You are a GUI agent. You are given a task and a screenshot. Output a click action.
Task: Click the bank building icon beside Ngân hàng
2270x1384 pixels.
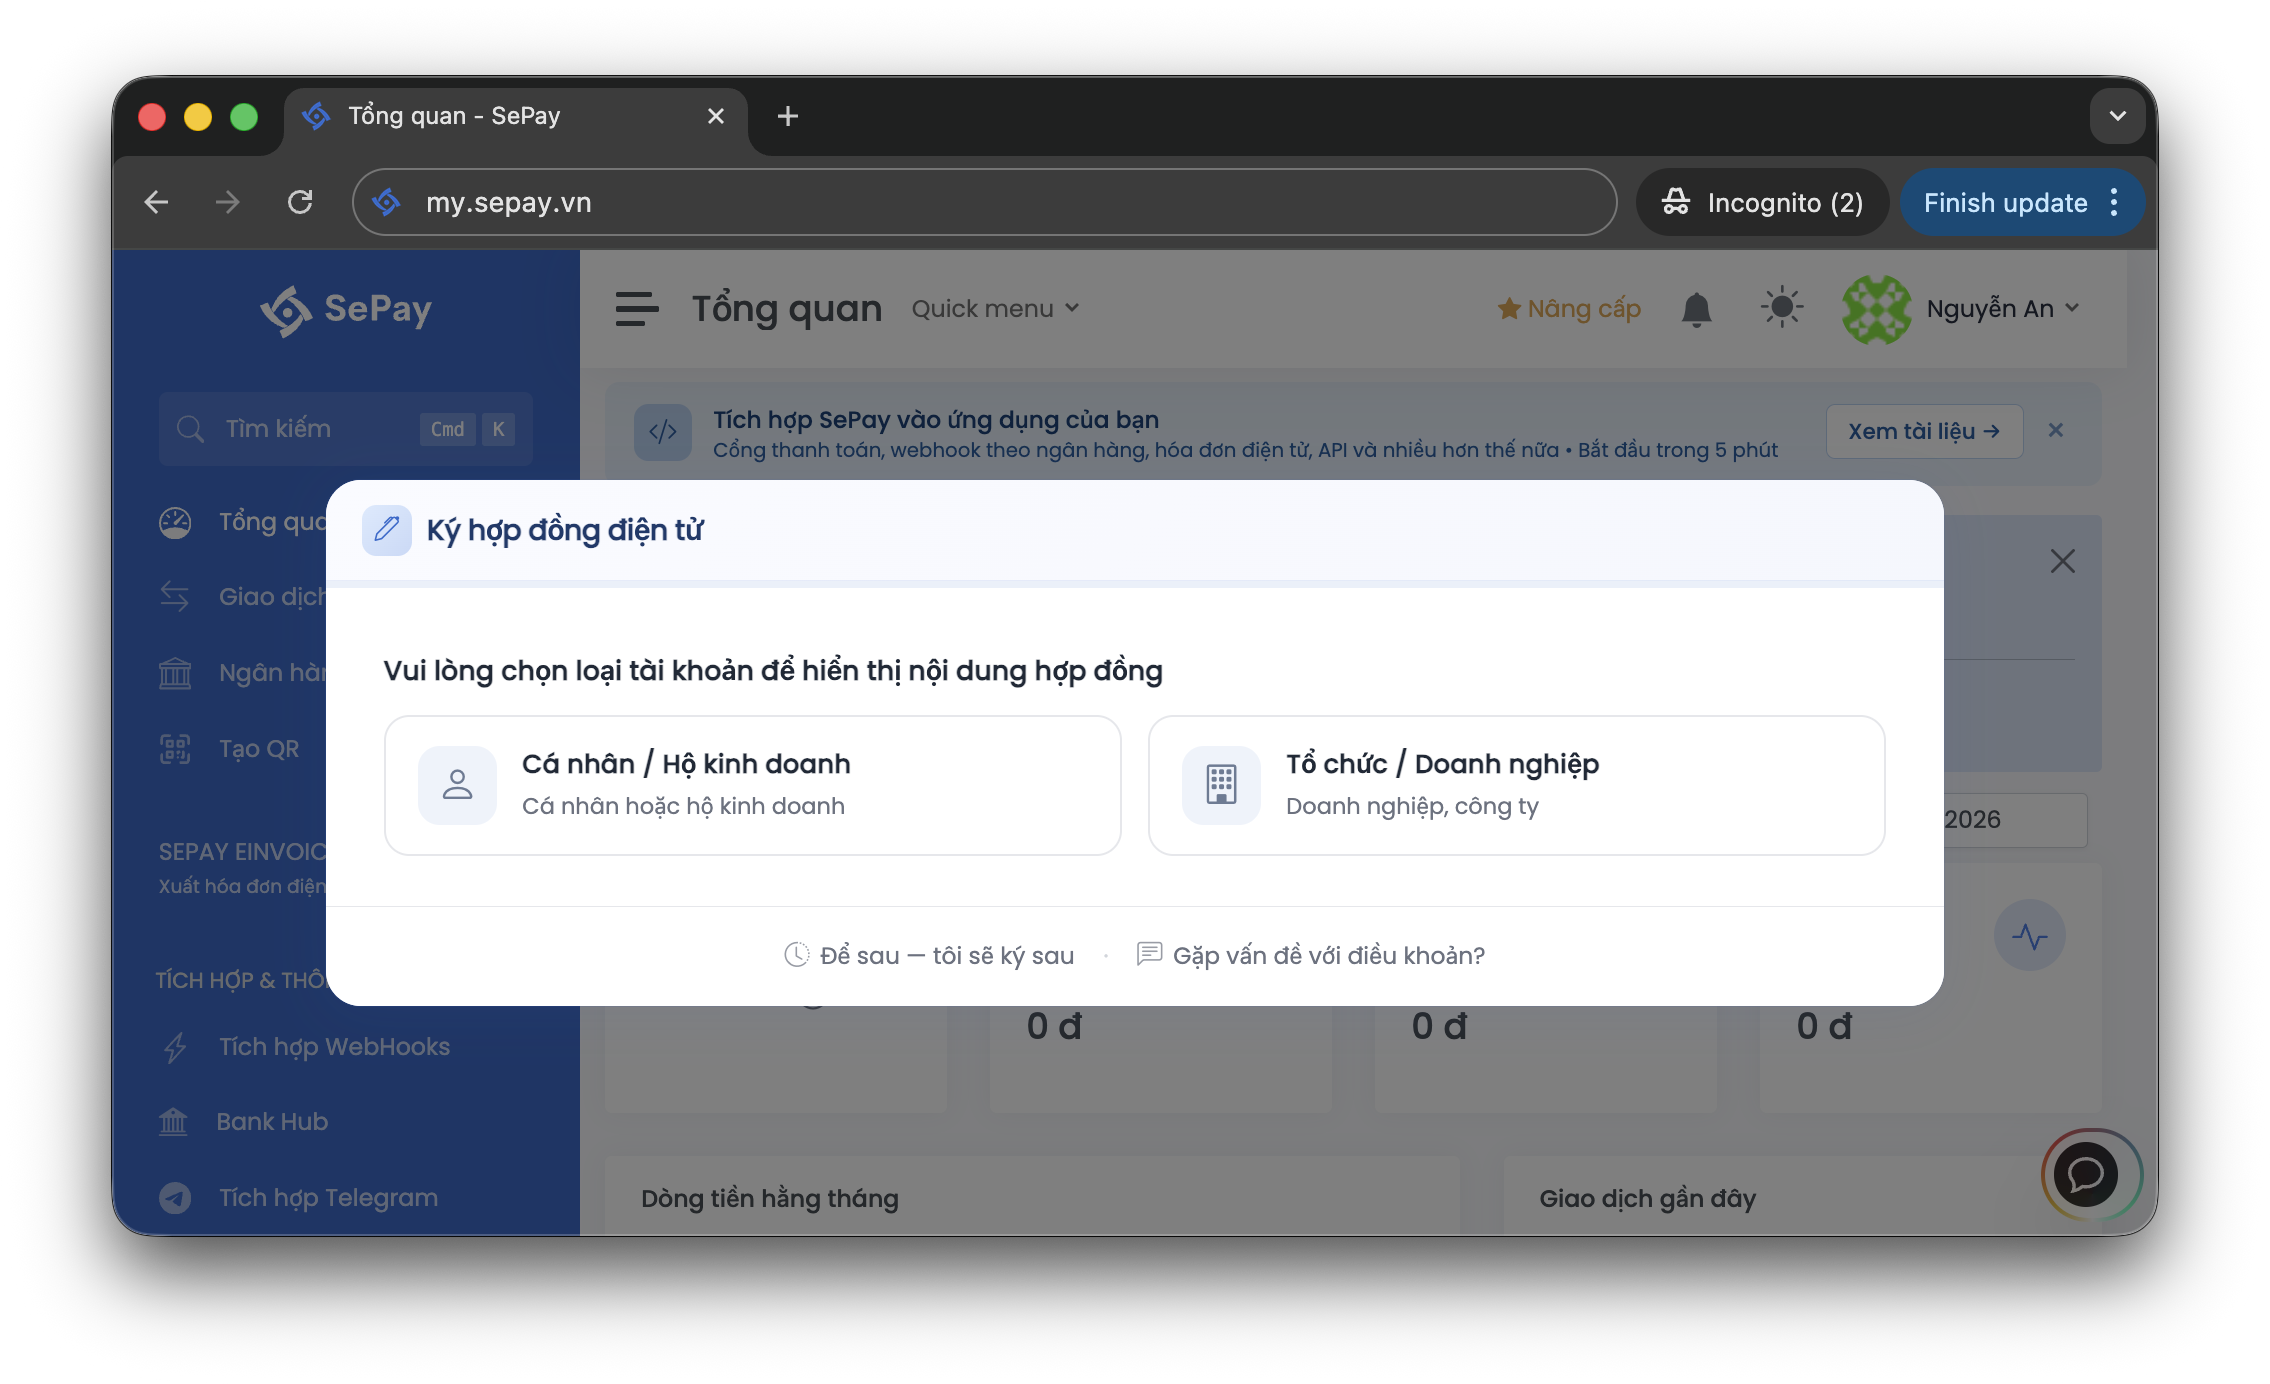point(175,673)
